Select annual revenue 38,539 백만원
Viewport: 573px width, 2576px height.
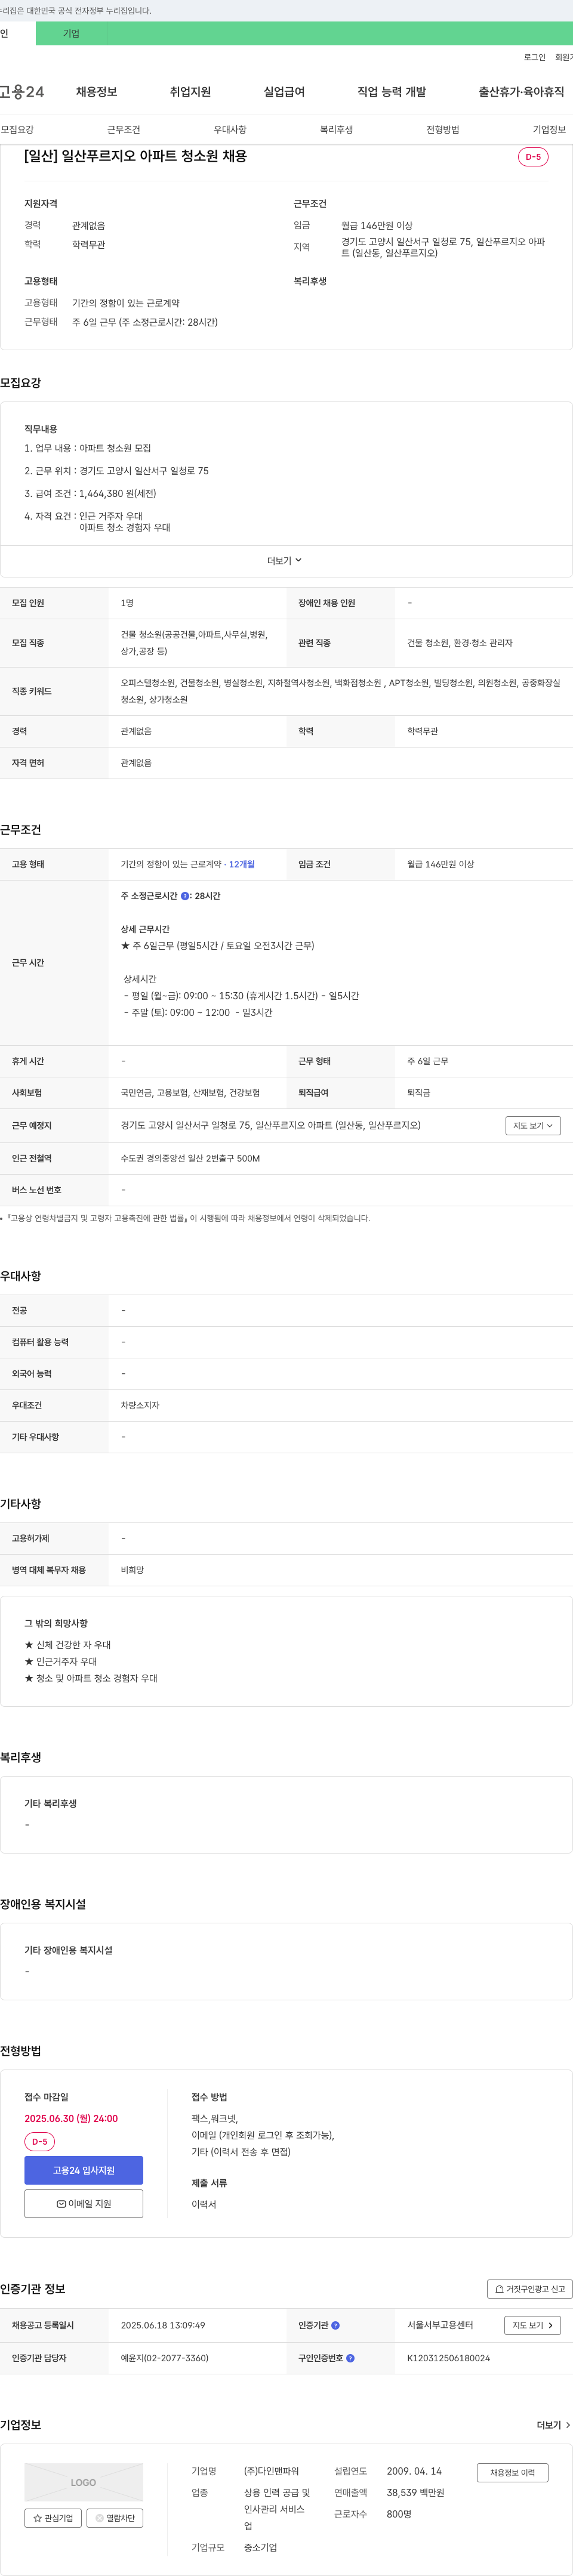[415, 2492]
